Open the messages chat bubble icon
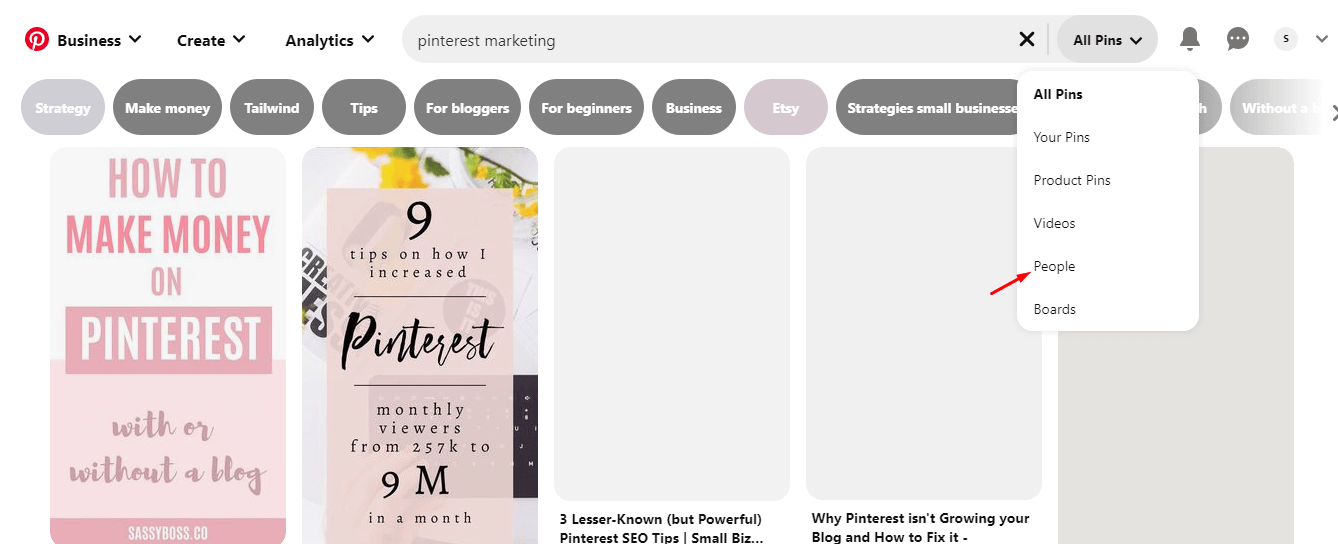 [x=1238, y=39]
